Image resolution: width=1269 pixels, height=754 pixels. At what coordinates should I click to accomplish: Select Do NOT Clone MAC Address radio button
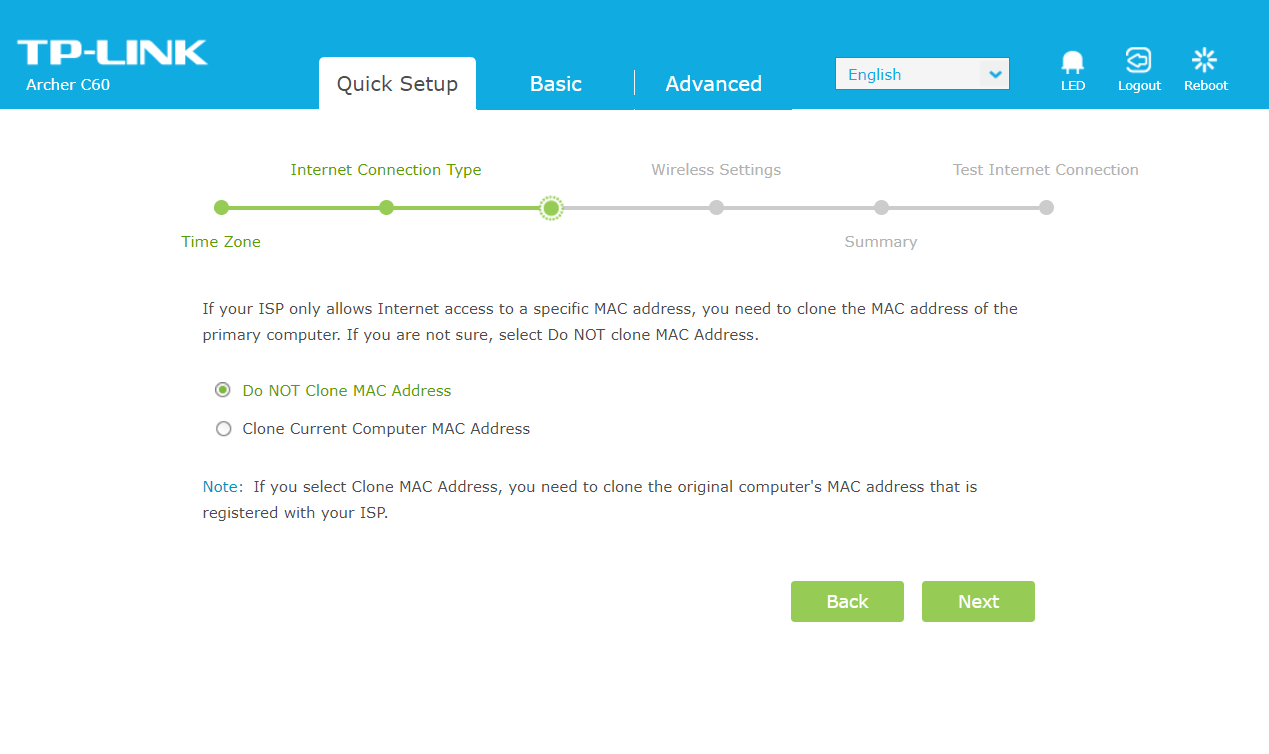pyautogui.click(x=223, y=391)
